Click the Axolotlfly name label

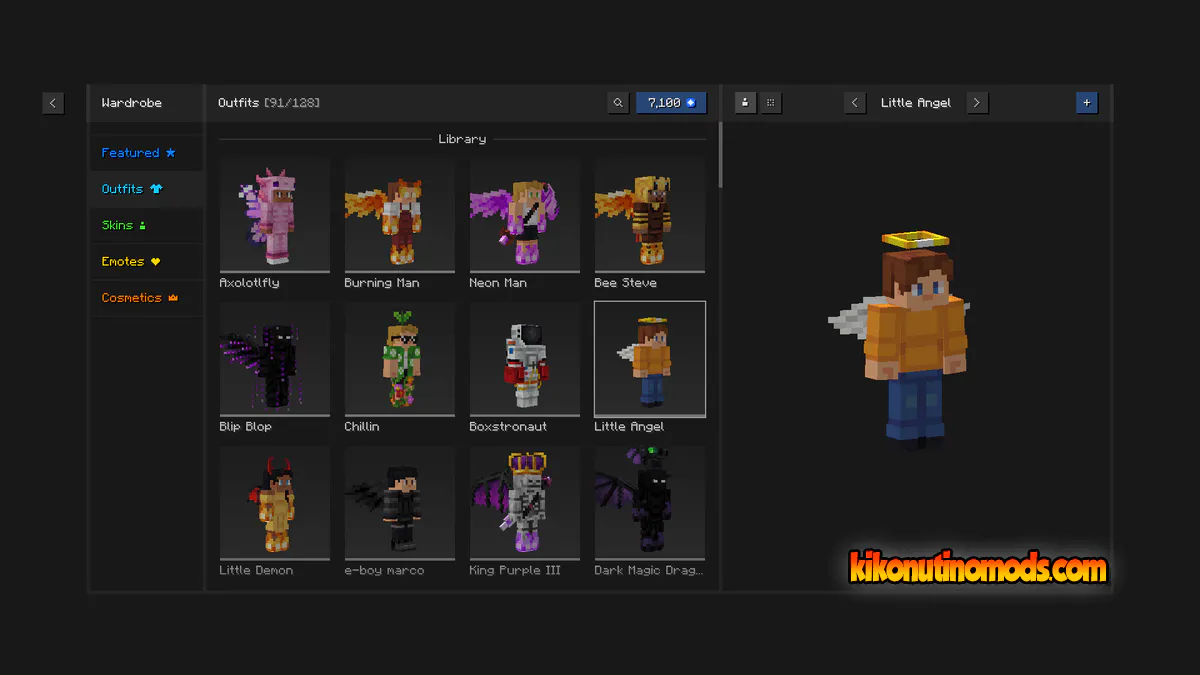point(249,283)
